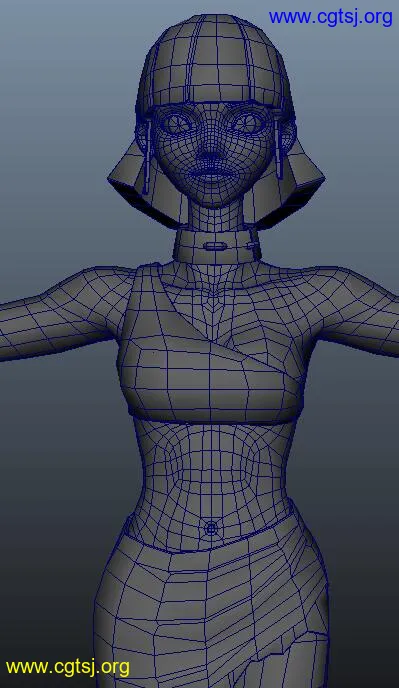399x688 pixels.
Task: Click the blue www.cgtsj.org watermark link
Action: (x=331, y=18)
